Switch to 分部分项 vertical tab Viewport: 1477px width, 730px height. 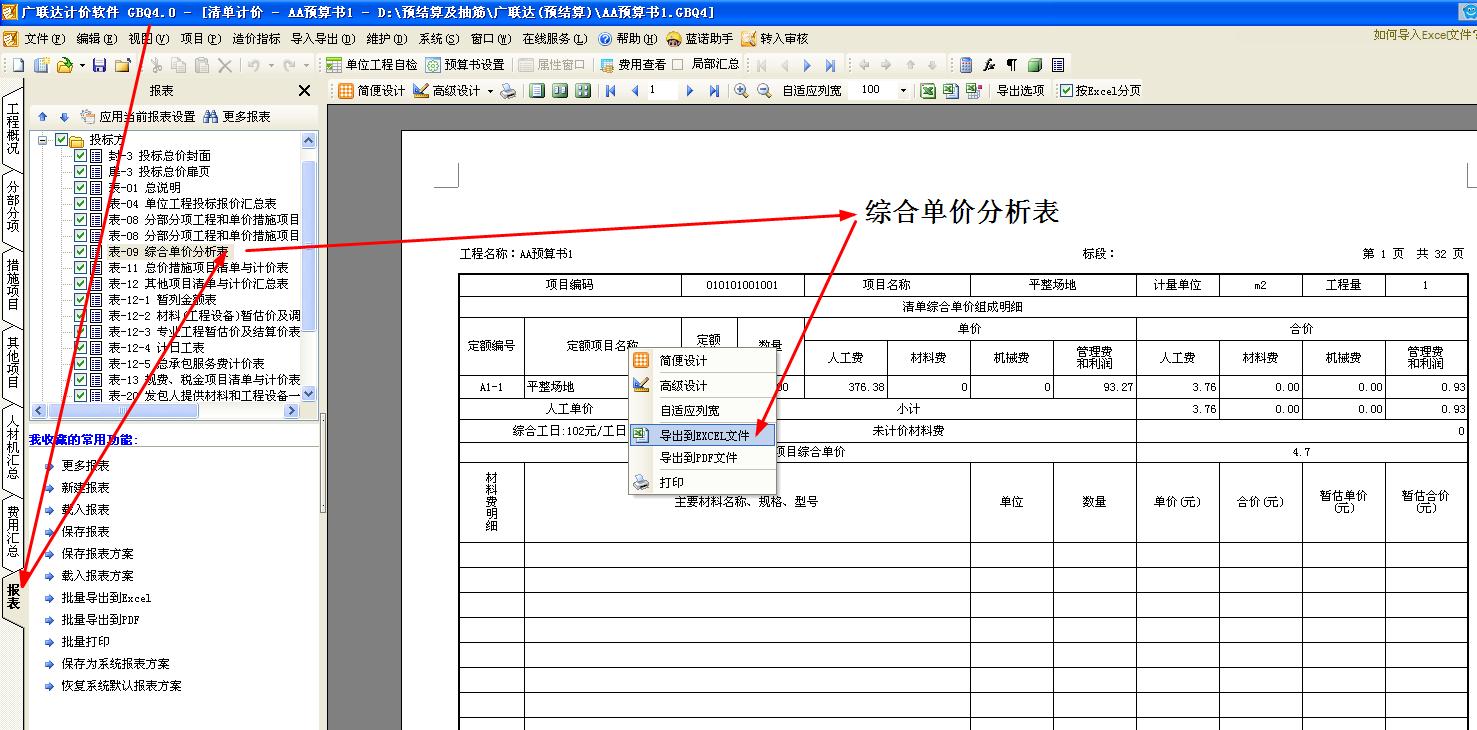[12, 207]
